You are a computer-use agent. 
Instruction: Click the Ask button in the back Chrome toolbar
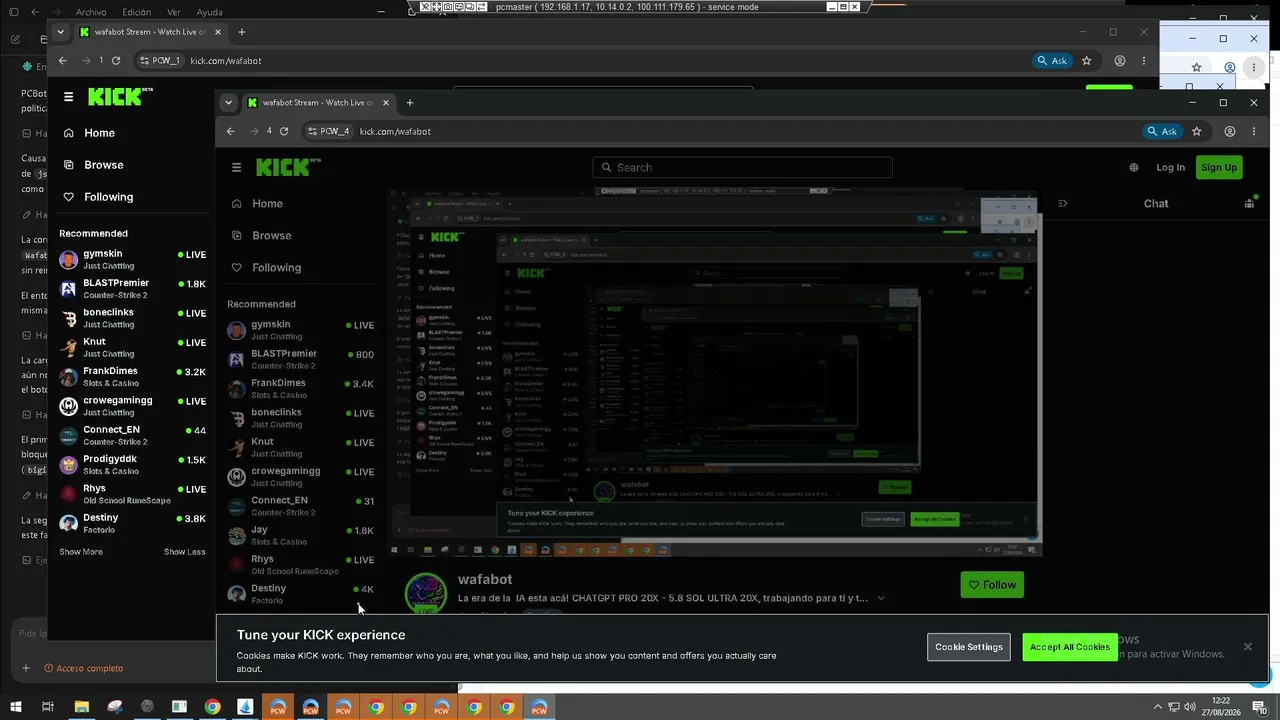1052,61
